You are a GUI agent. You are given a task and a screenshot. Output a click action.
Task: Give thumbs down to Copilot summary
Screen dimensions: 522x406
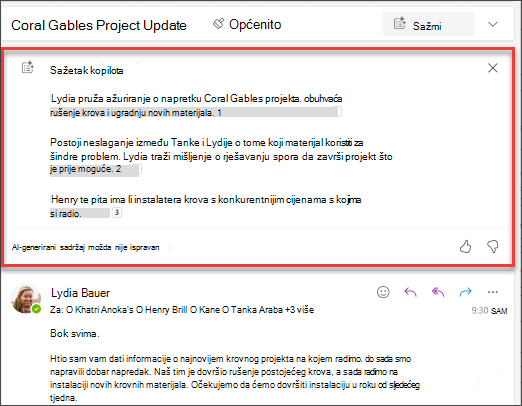493,247
